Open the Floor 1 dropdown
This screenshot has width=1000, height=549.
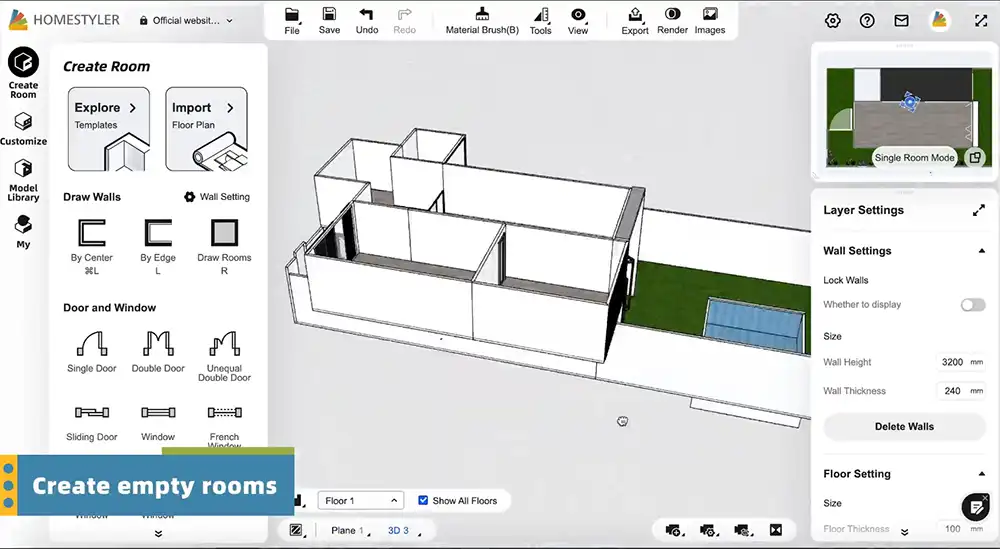[x=360, y=501]
